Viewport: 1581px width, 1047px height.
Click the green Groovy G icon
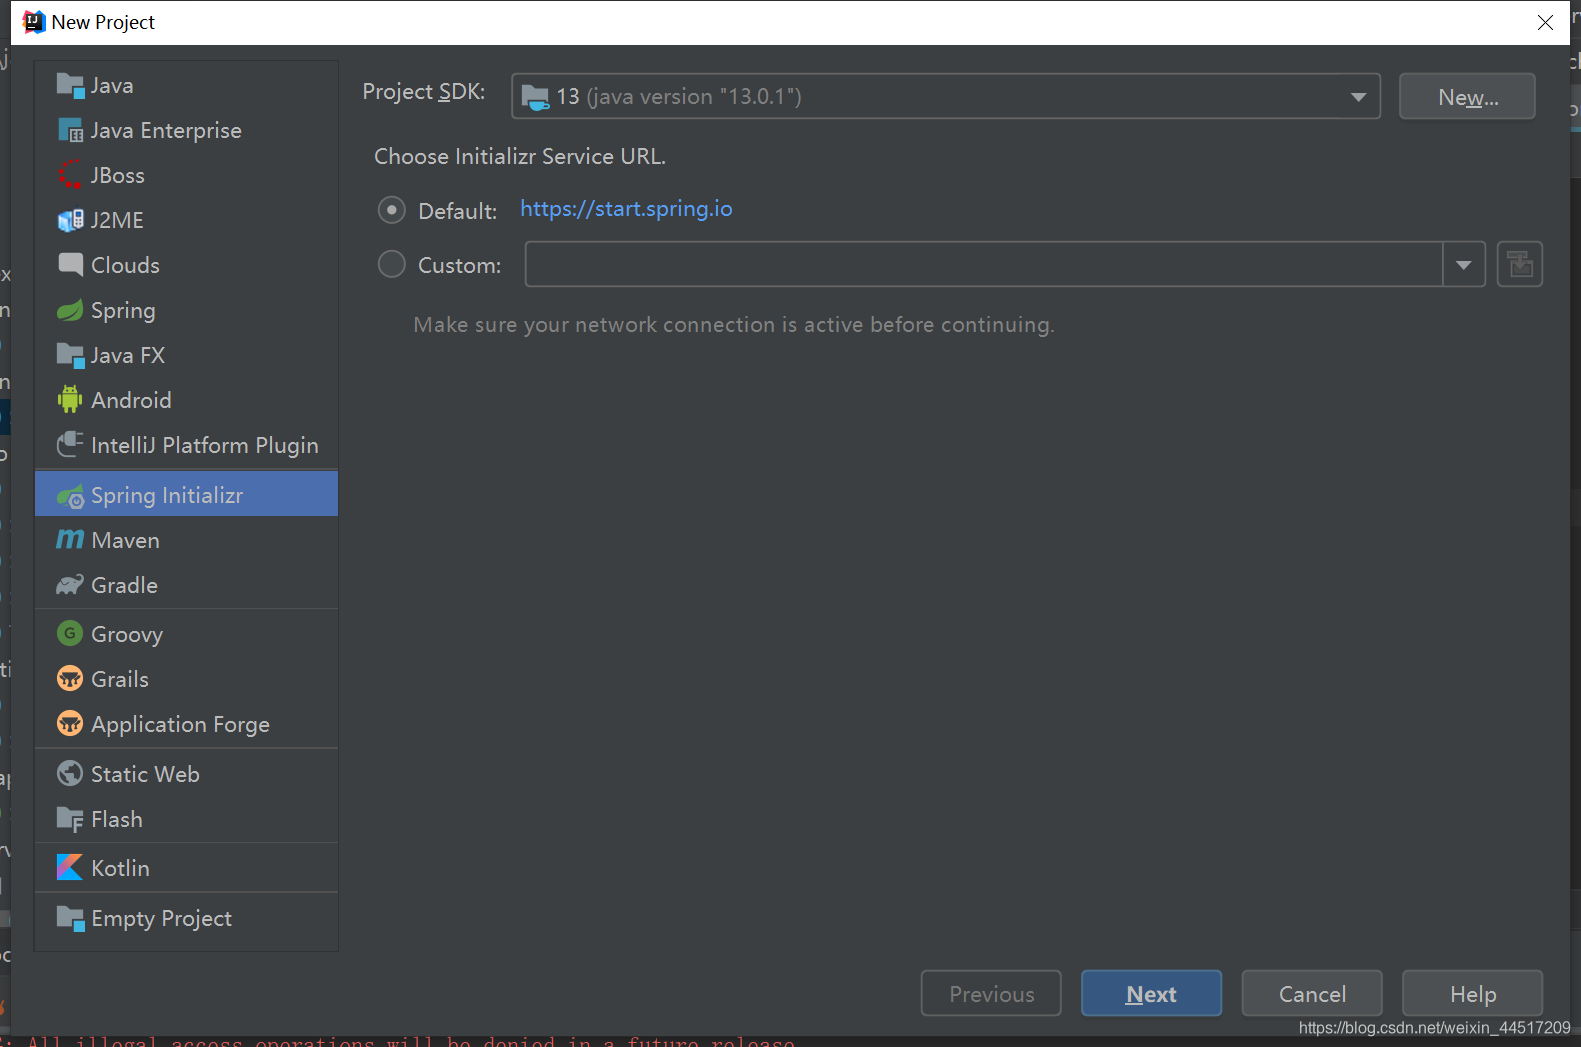pos(70,633)
